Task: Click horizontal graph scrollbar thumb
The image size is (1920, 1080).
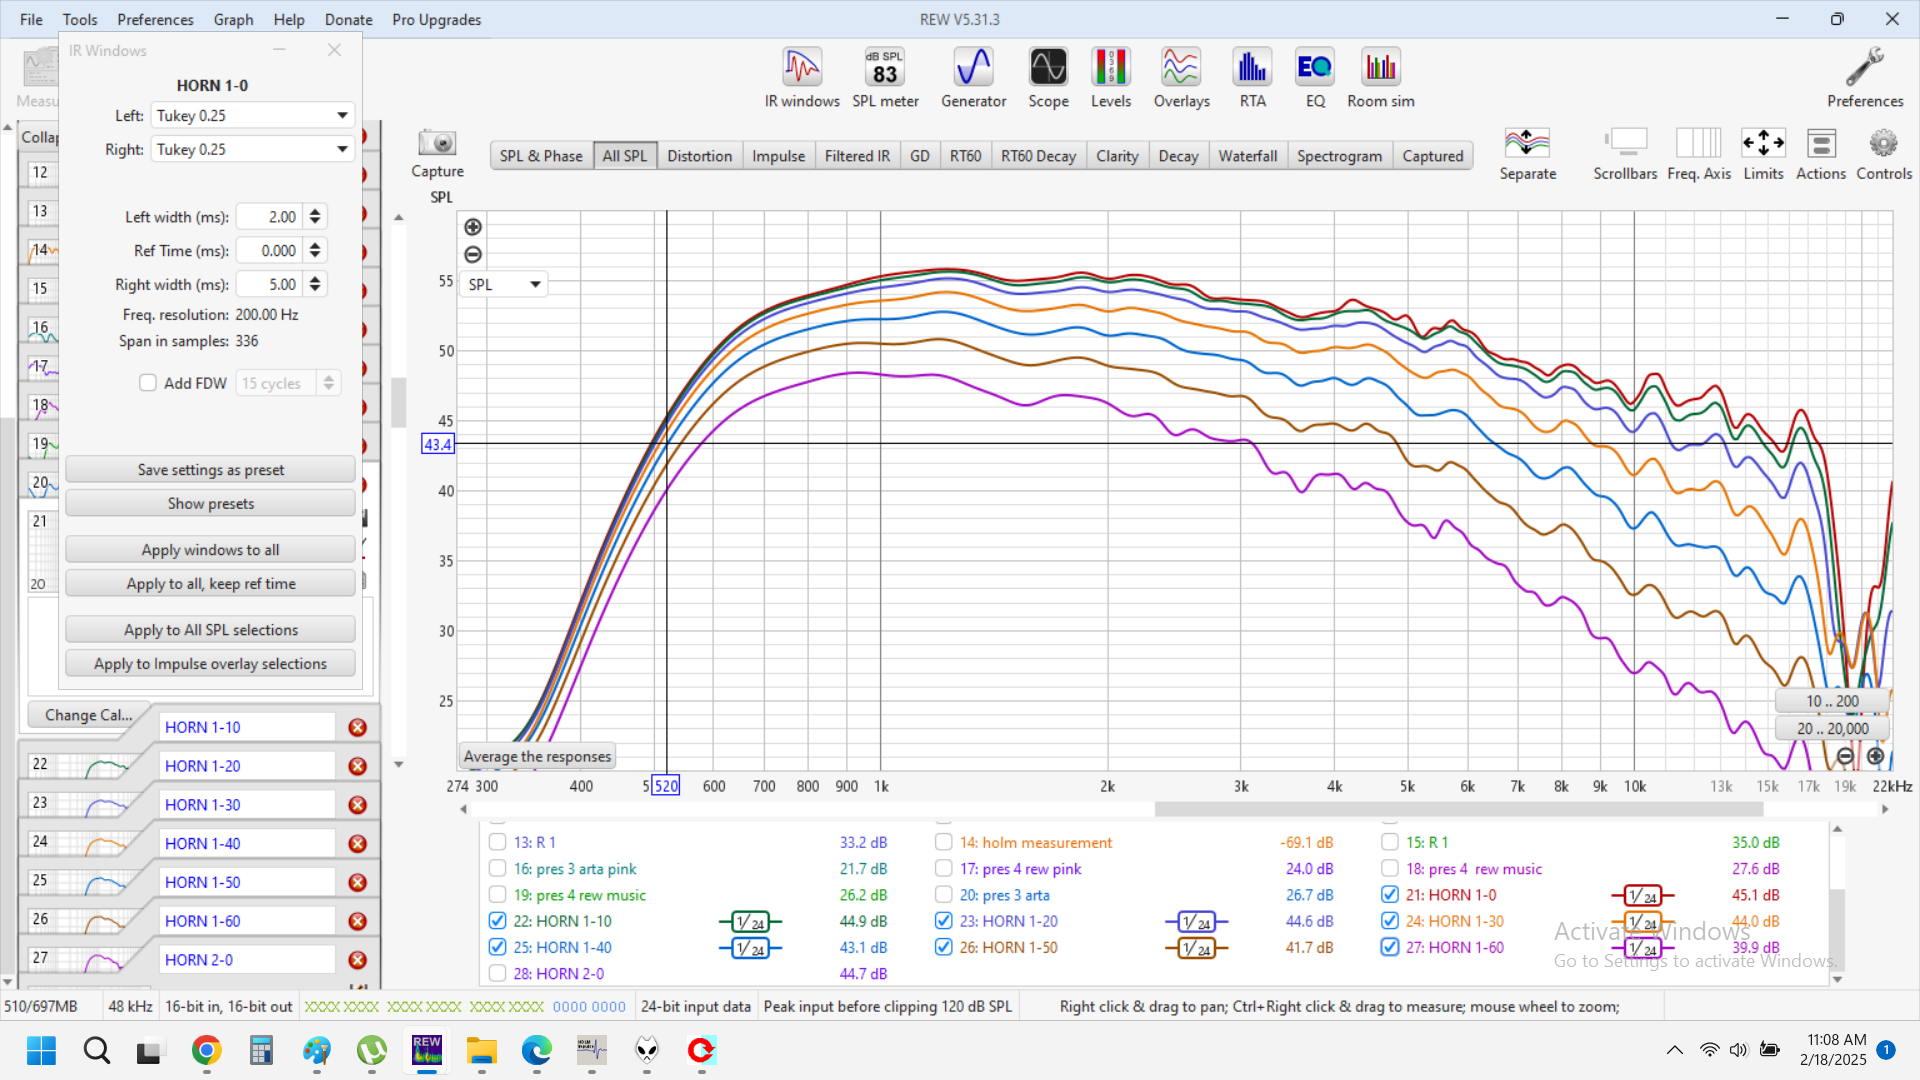Action: tap(1458, 809)
